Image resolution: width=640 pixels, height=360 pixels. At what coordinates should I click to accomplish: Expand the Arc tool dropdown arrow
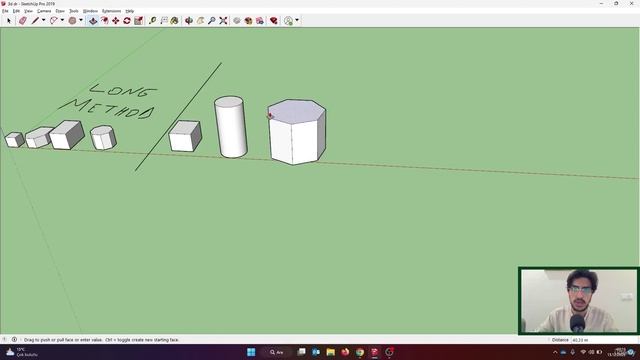(62, 20)
